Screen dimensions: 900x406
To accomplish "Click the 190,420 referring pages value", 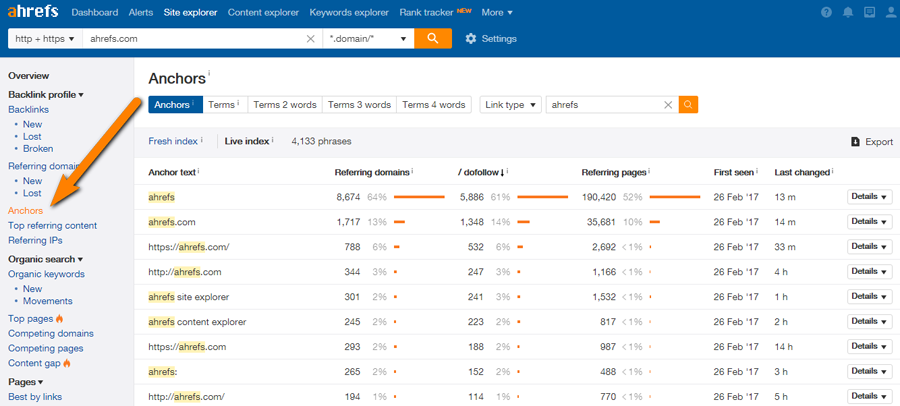I will click(599, 197).
